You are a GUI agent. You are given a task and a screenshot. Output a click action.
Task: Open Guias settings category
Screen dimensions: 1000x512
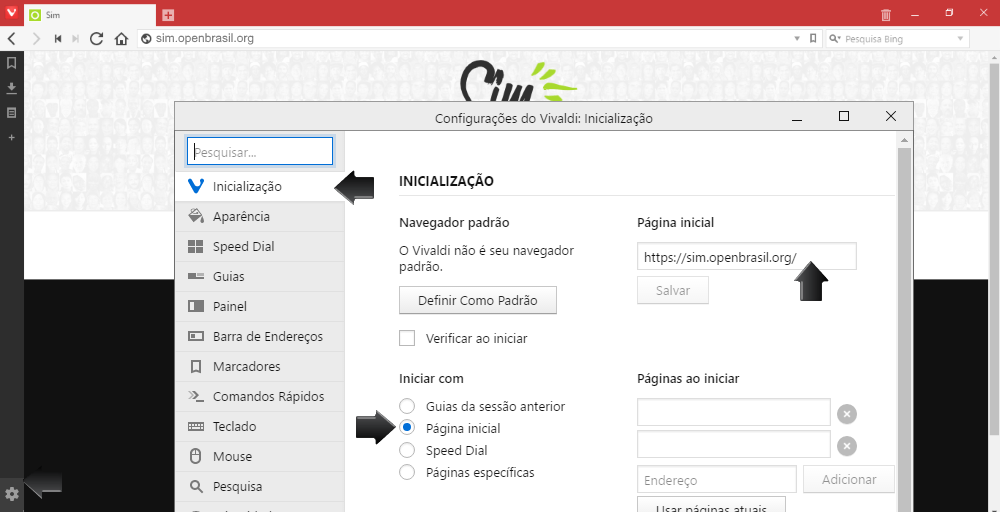tap(260, 276)
